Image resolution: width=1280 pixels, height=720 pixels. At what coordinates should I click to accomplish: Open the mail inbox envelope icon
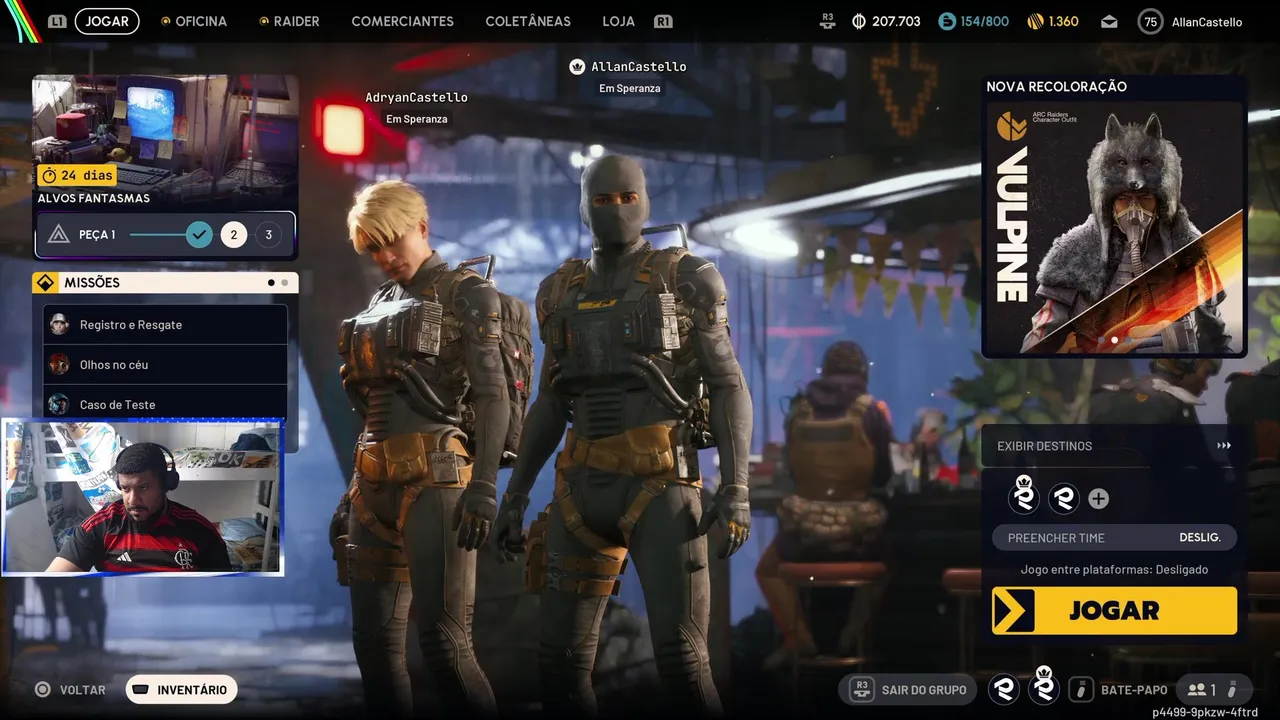click(1109, 21)
